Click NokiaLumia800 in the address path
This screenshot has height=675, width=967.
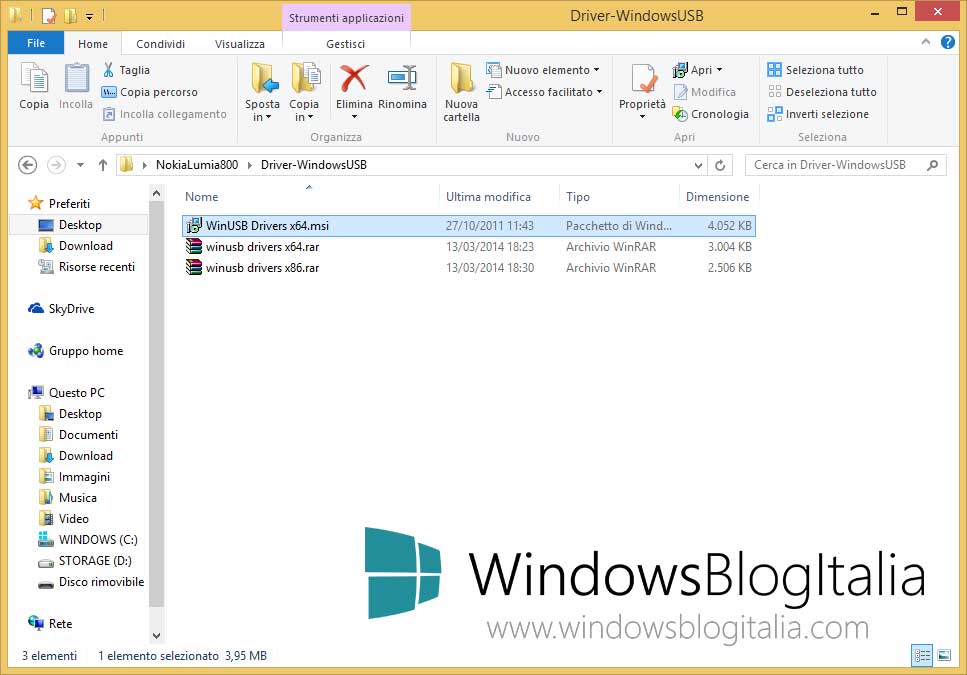[197, 165]
